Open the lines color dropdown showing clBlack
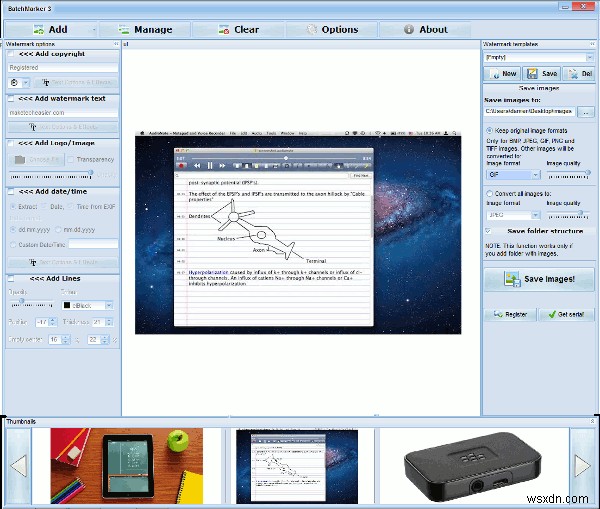This screenshot has width=600, height=509. [x=109, y=305]
